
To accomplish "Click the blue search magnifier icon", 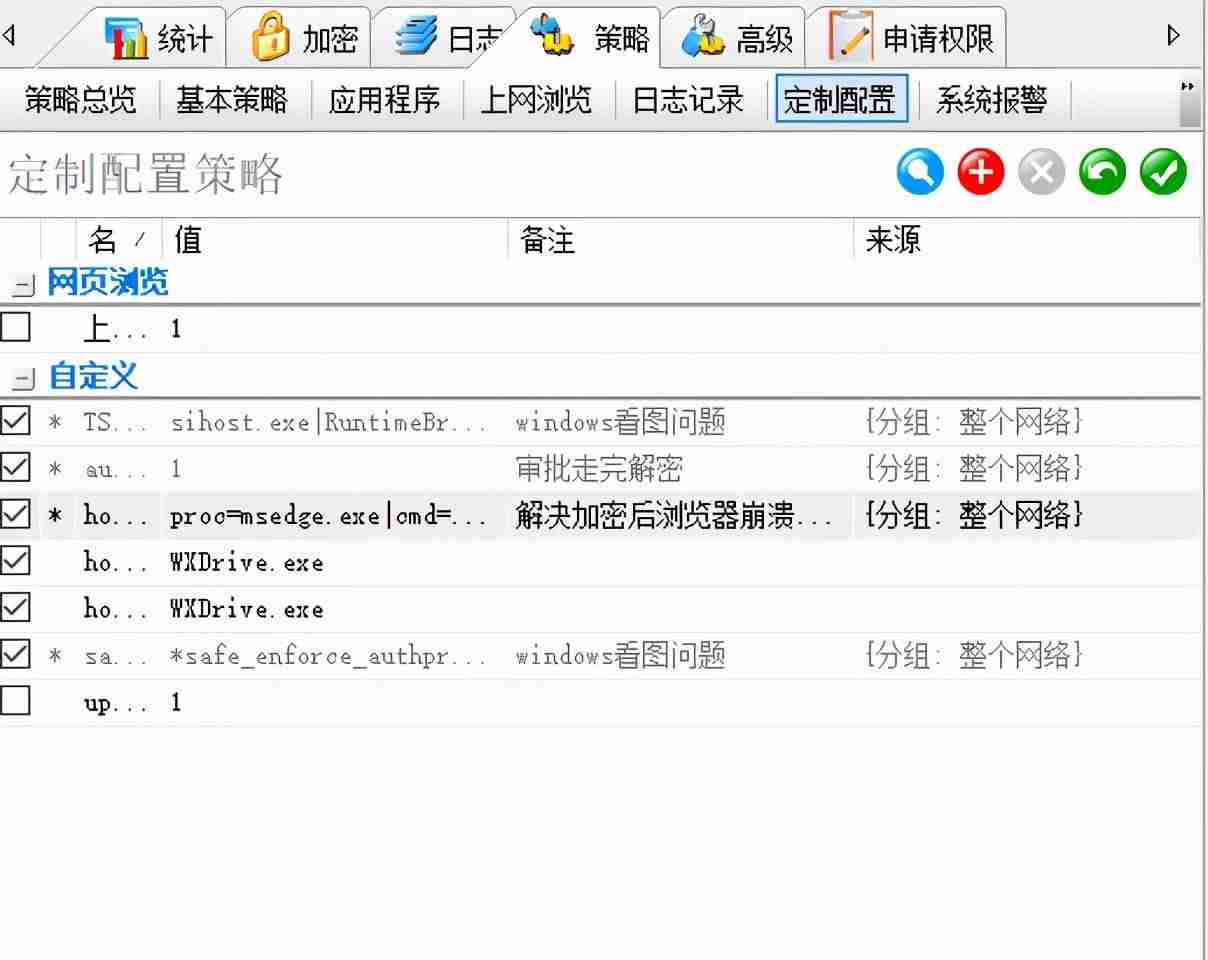I will (920, 173).
